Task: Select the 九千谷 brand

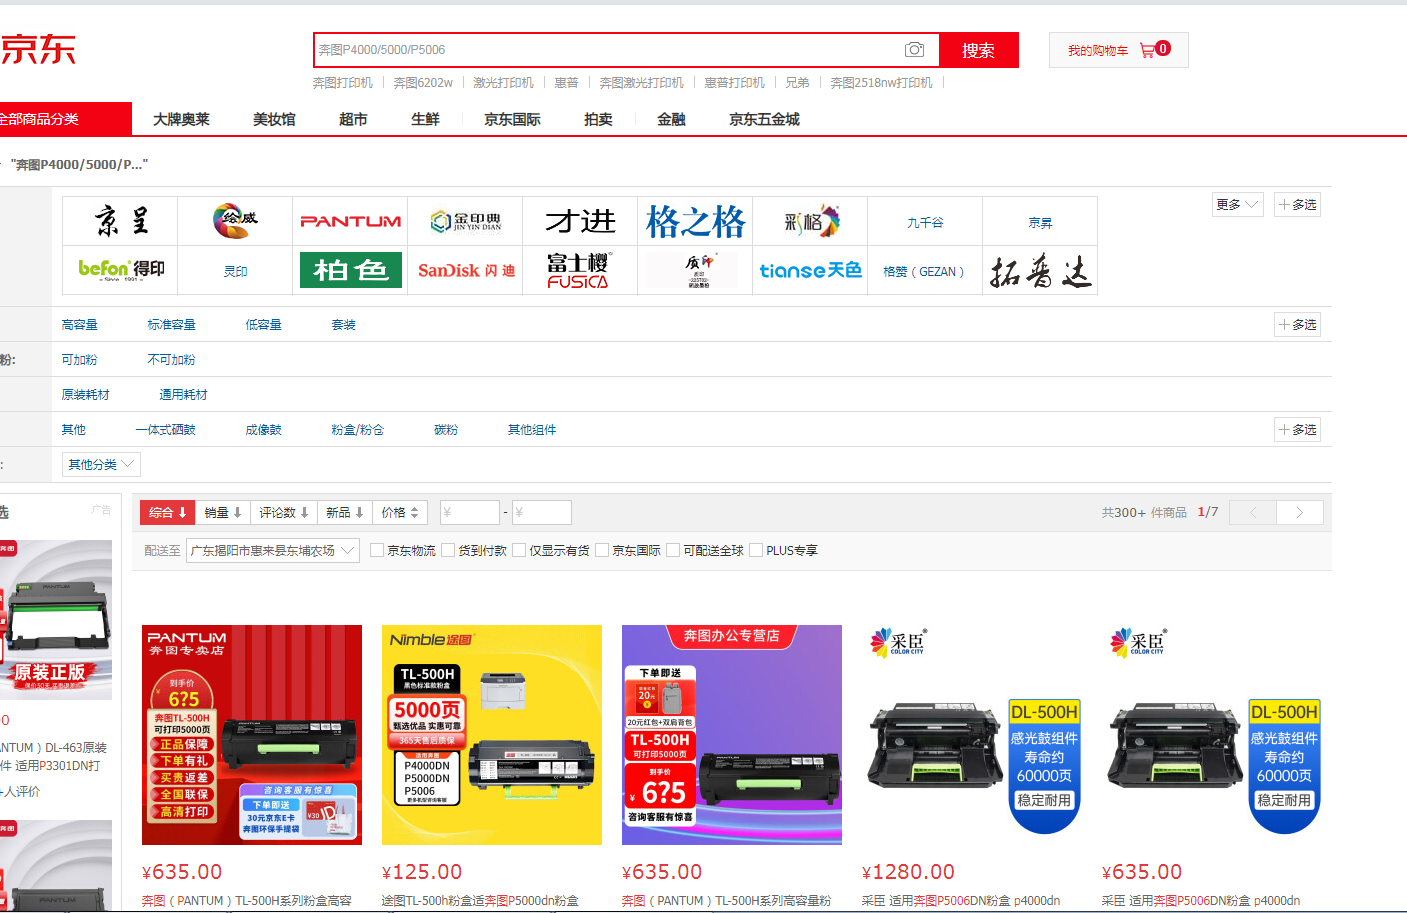Action: click(925, 222)
